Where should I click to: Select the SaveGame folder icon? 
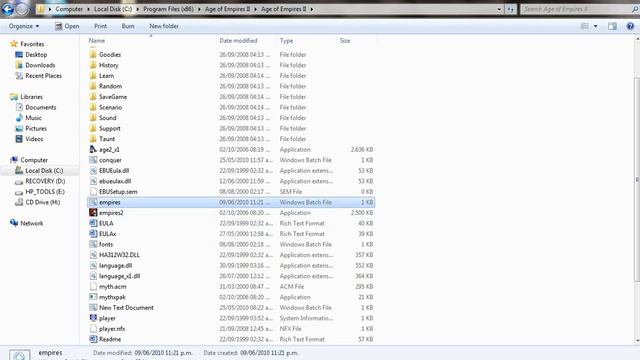pos(93,97)
